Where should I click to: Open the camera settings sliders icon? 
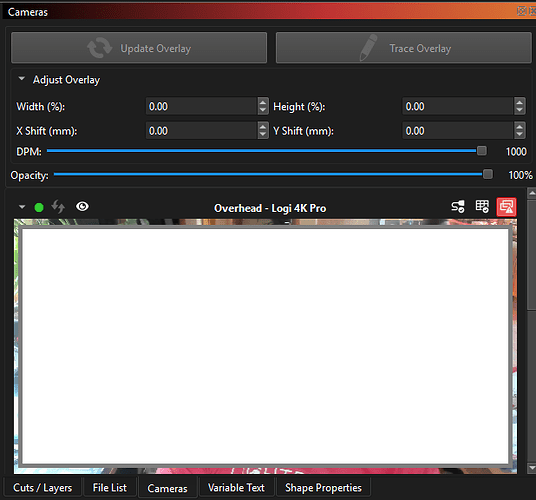coord(458,206)
